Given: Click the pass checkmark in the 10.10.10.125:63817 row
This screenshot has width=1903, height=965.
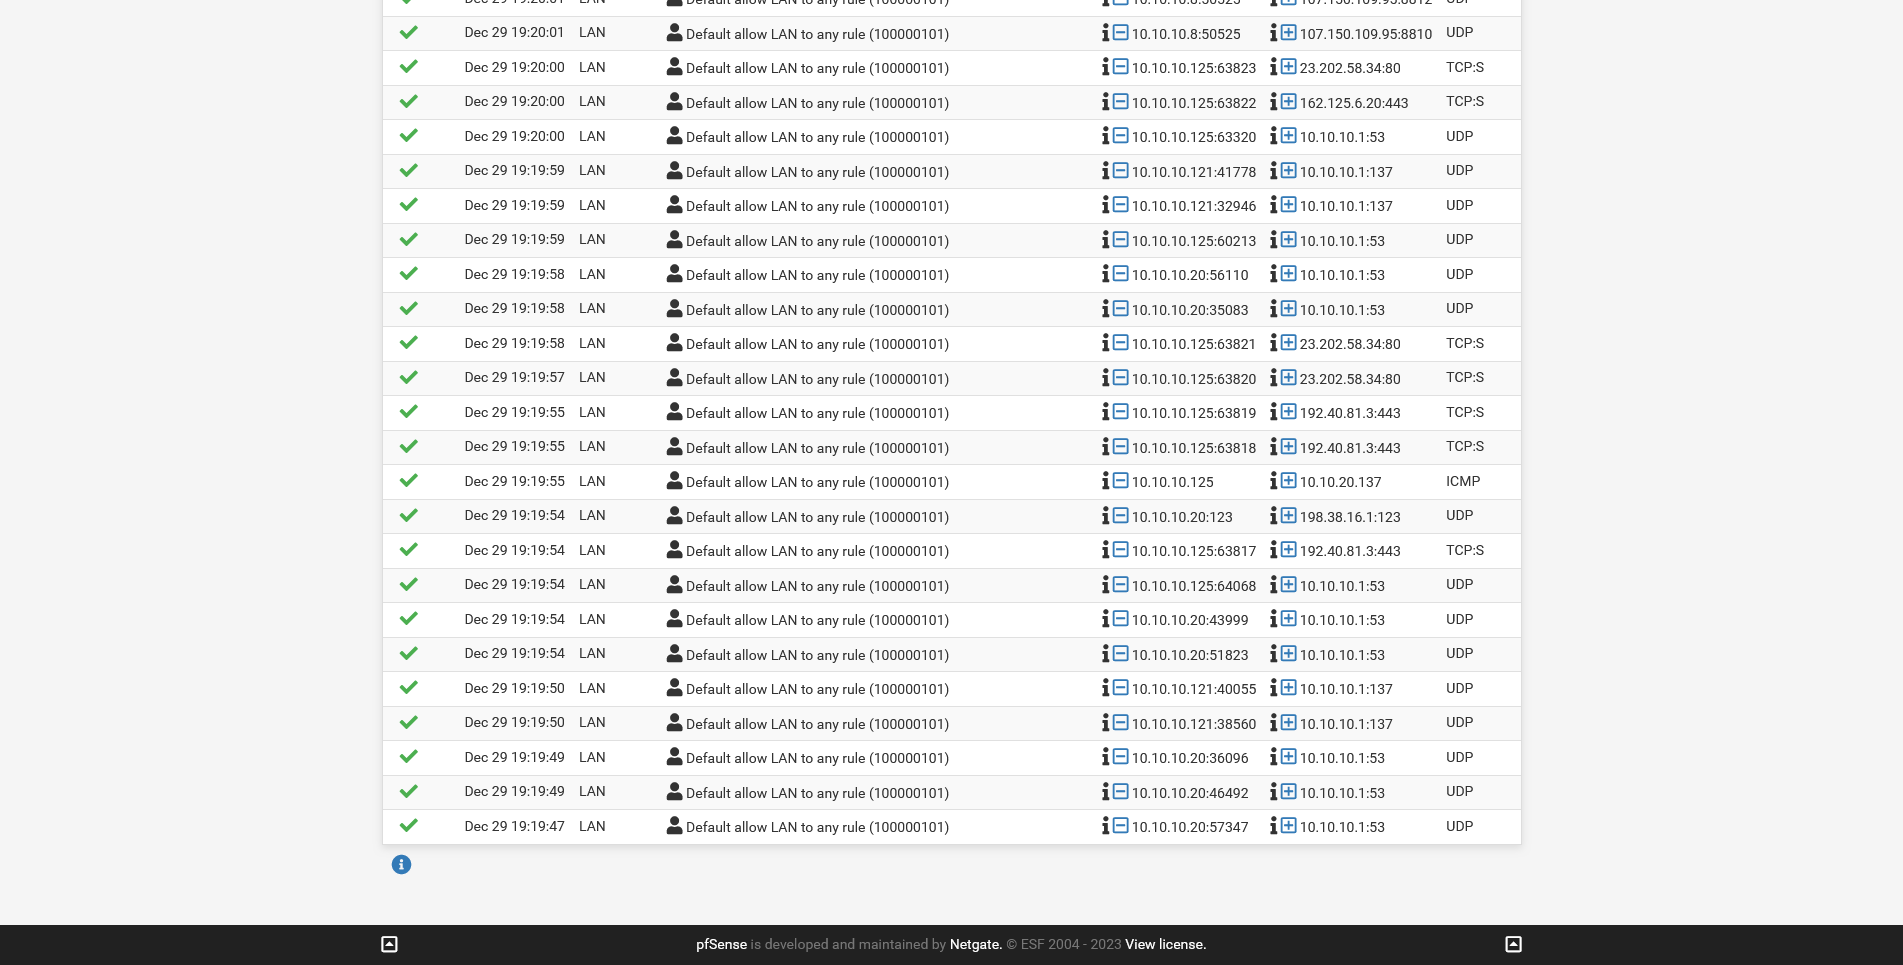Looking at the screenshot, I should [408, 550].
